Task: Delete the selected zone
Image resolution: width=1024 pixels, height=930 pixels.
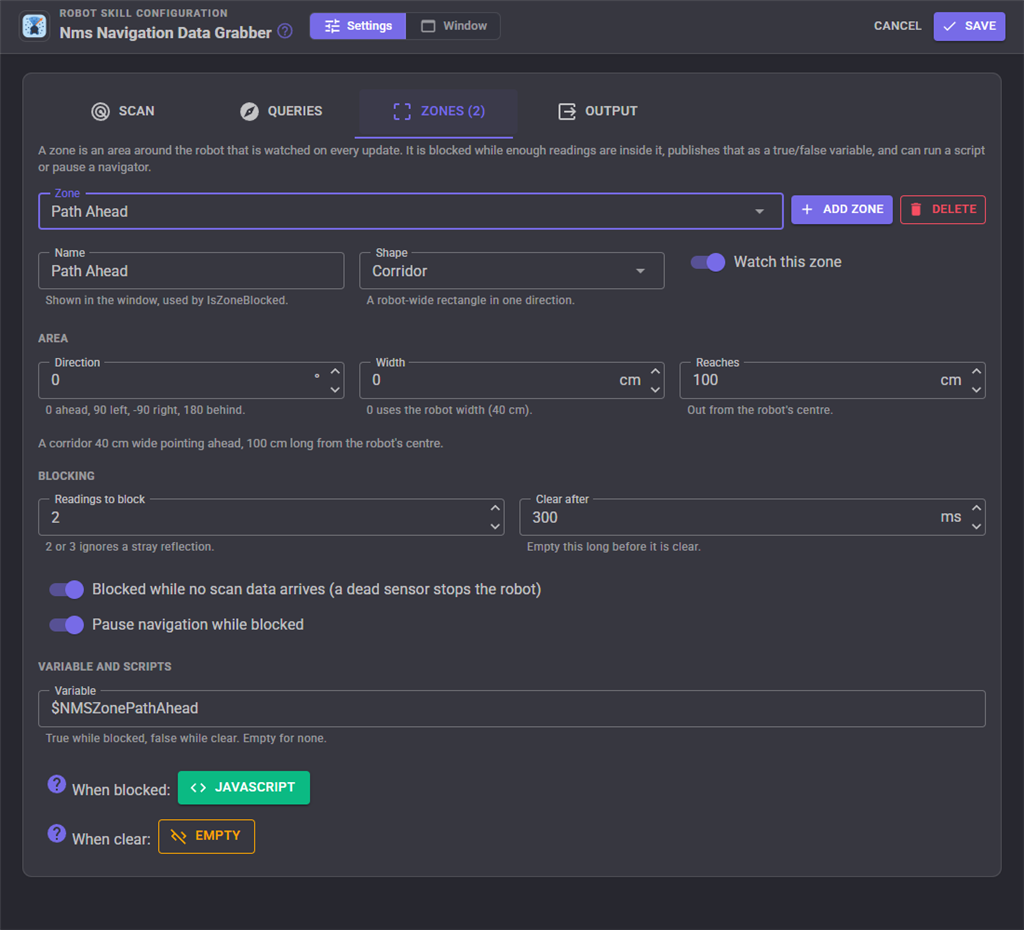Action: click(942, 210)
